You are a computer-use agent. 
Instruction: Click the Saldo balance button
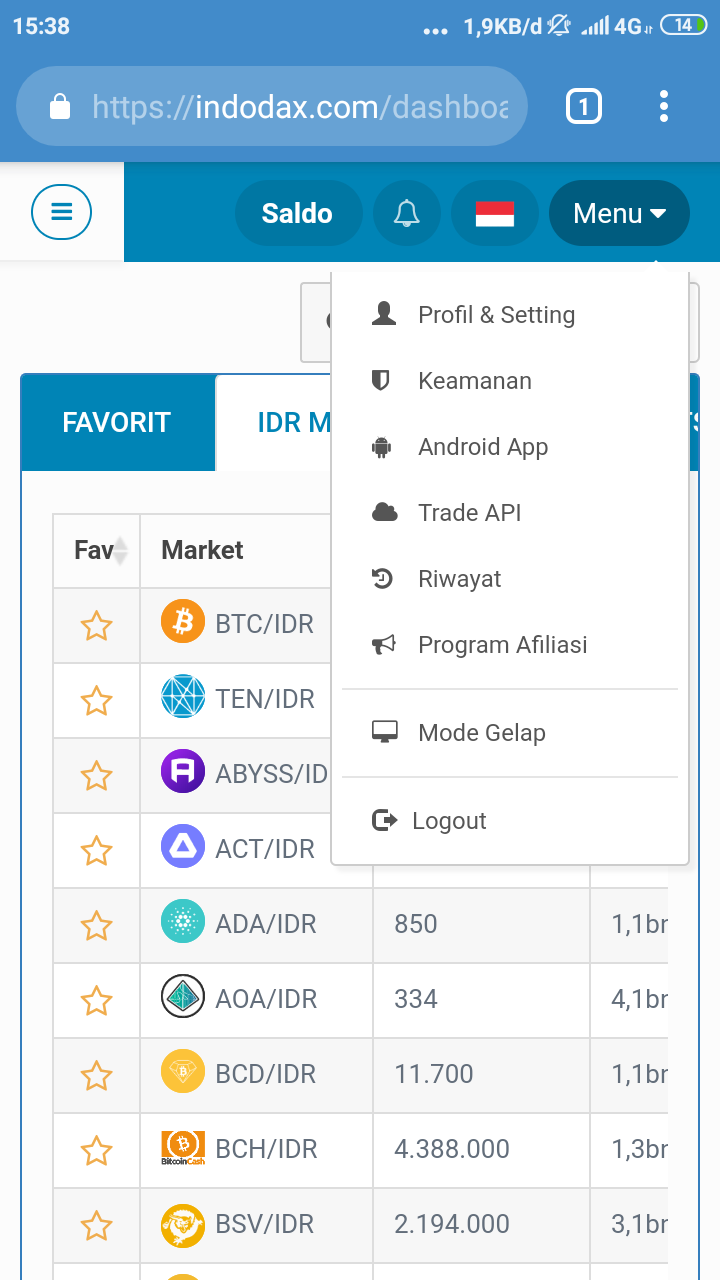coord(297,213)
